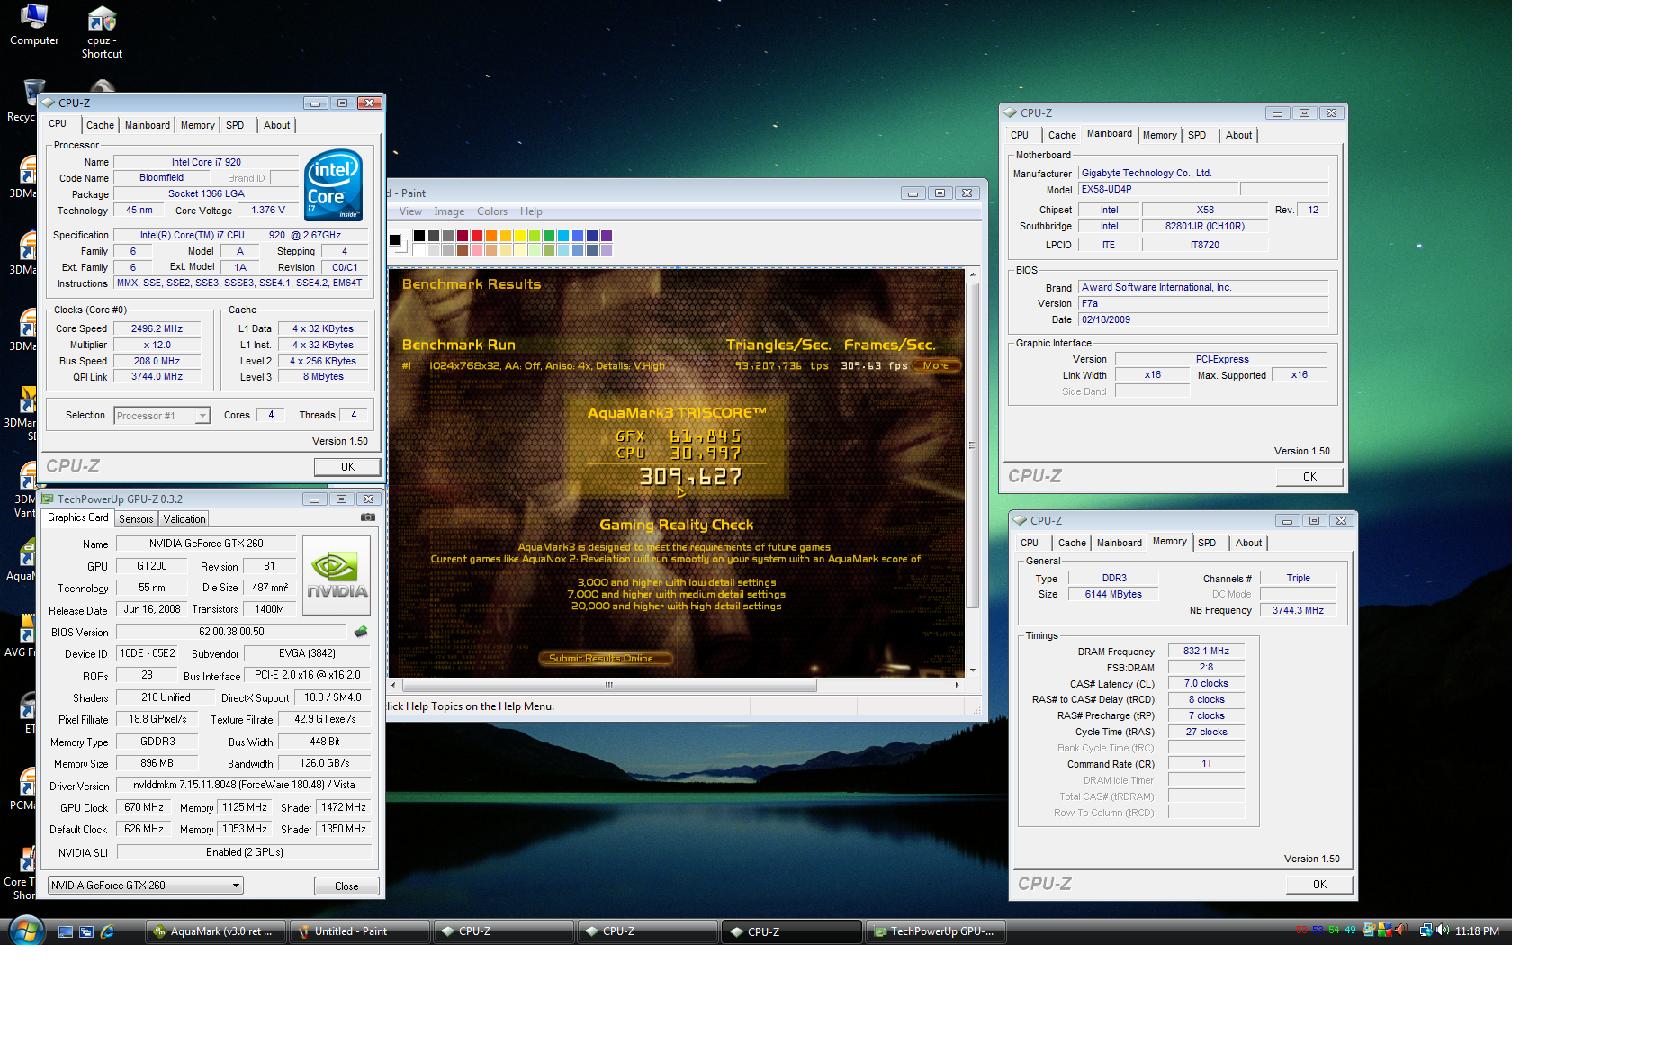Launch Internet Explorer from quick launch
Viewport: 1680px width, 1050px height.
[107, 932]
